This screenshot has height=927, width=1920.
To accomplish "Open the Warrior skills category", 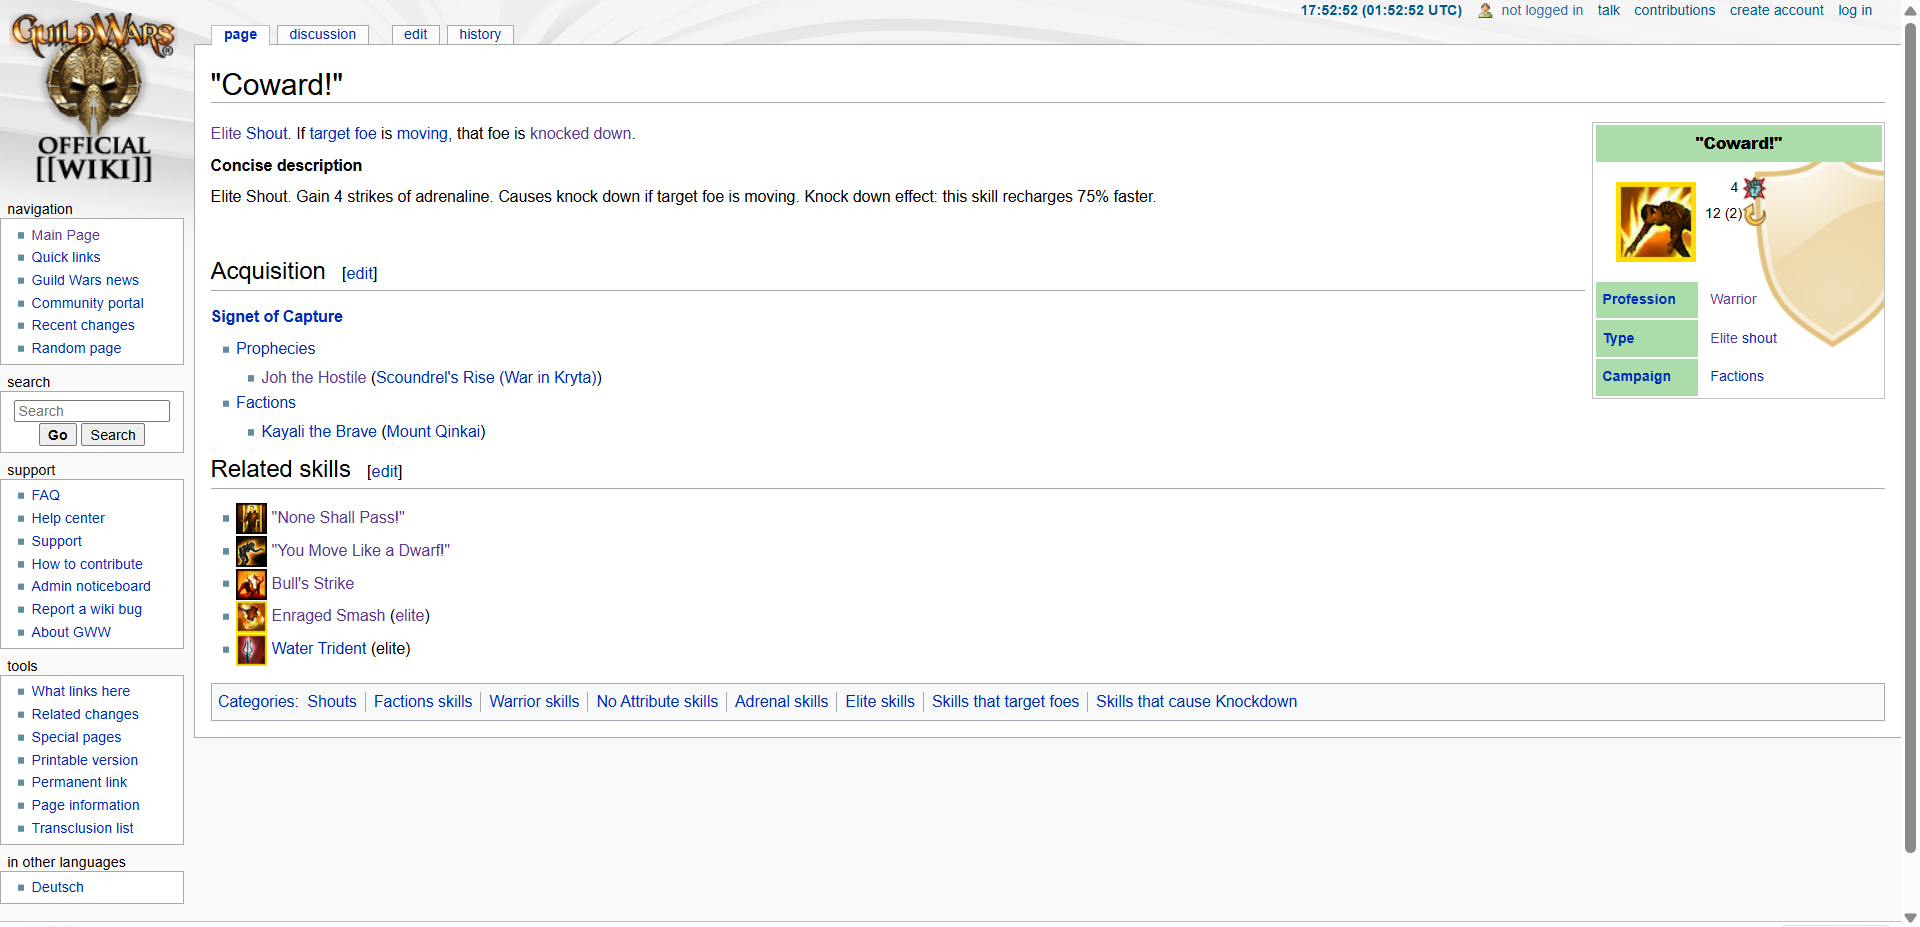I will coord(534,701).
